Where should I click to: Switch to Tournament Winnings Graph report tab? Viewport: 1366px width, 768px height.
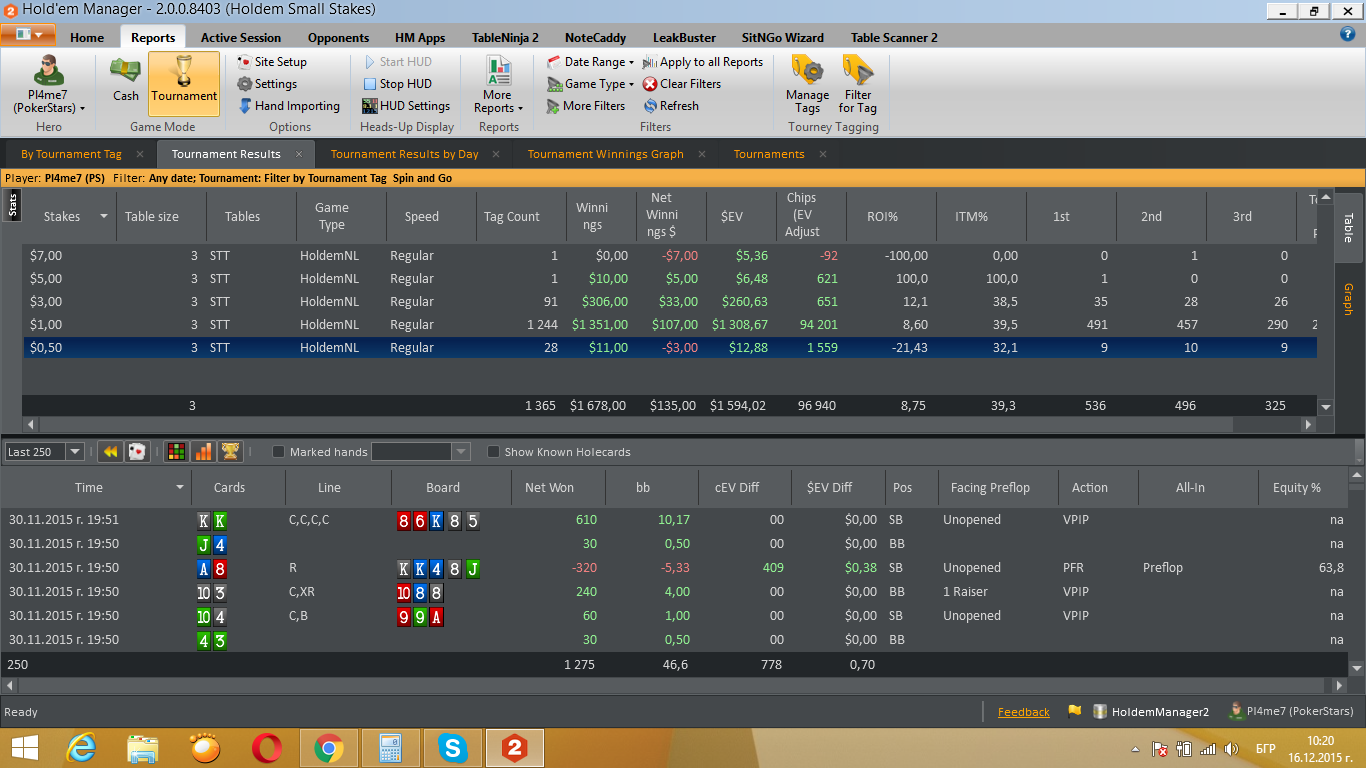606,154
